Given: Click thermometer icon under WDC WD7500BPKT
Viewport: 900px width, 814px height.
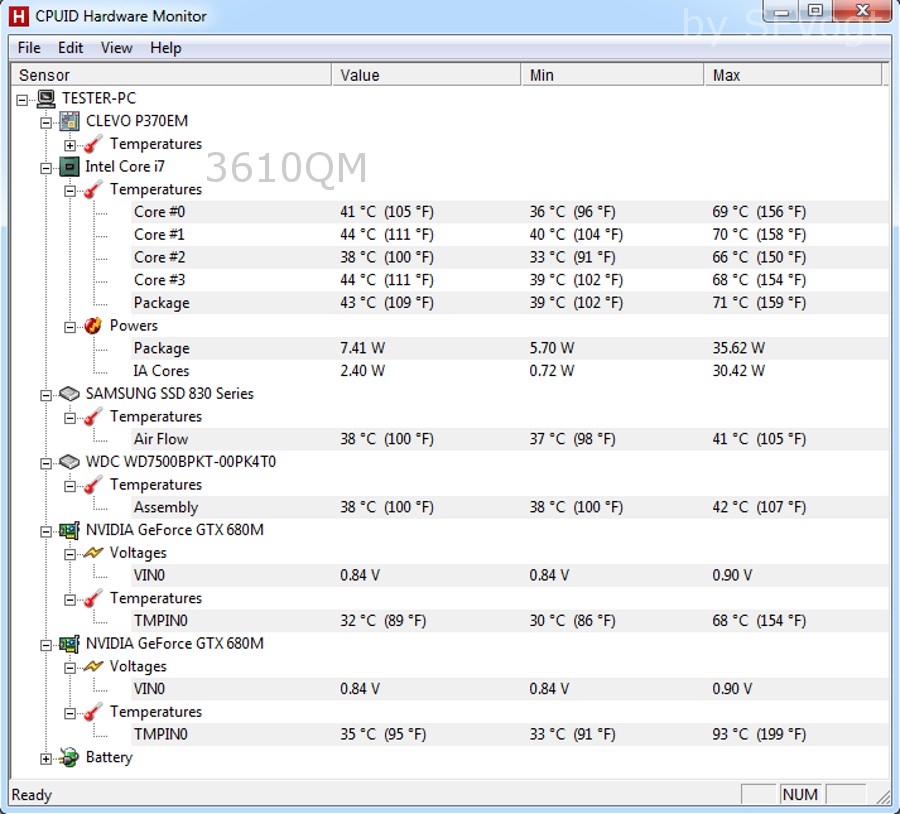Looking at the screenshot, I should [x=93, y=484].
